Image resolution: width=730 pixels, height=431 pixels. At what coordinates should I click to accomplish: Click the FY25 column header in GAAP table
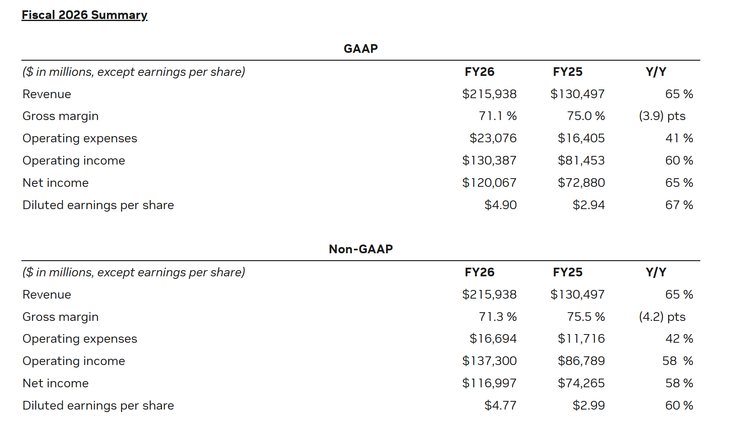[x=568, y=72]
